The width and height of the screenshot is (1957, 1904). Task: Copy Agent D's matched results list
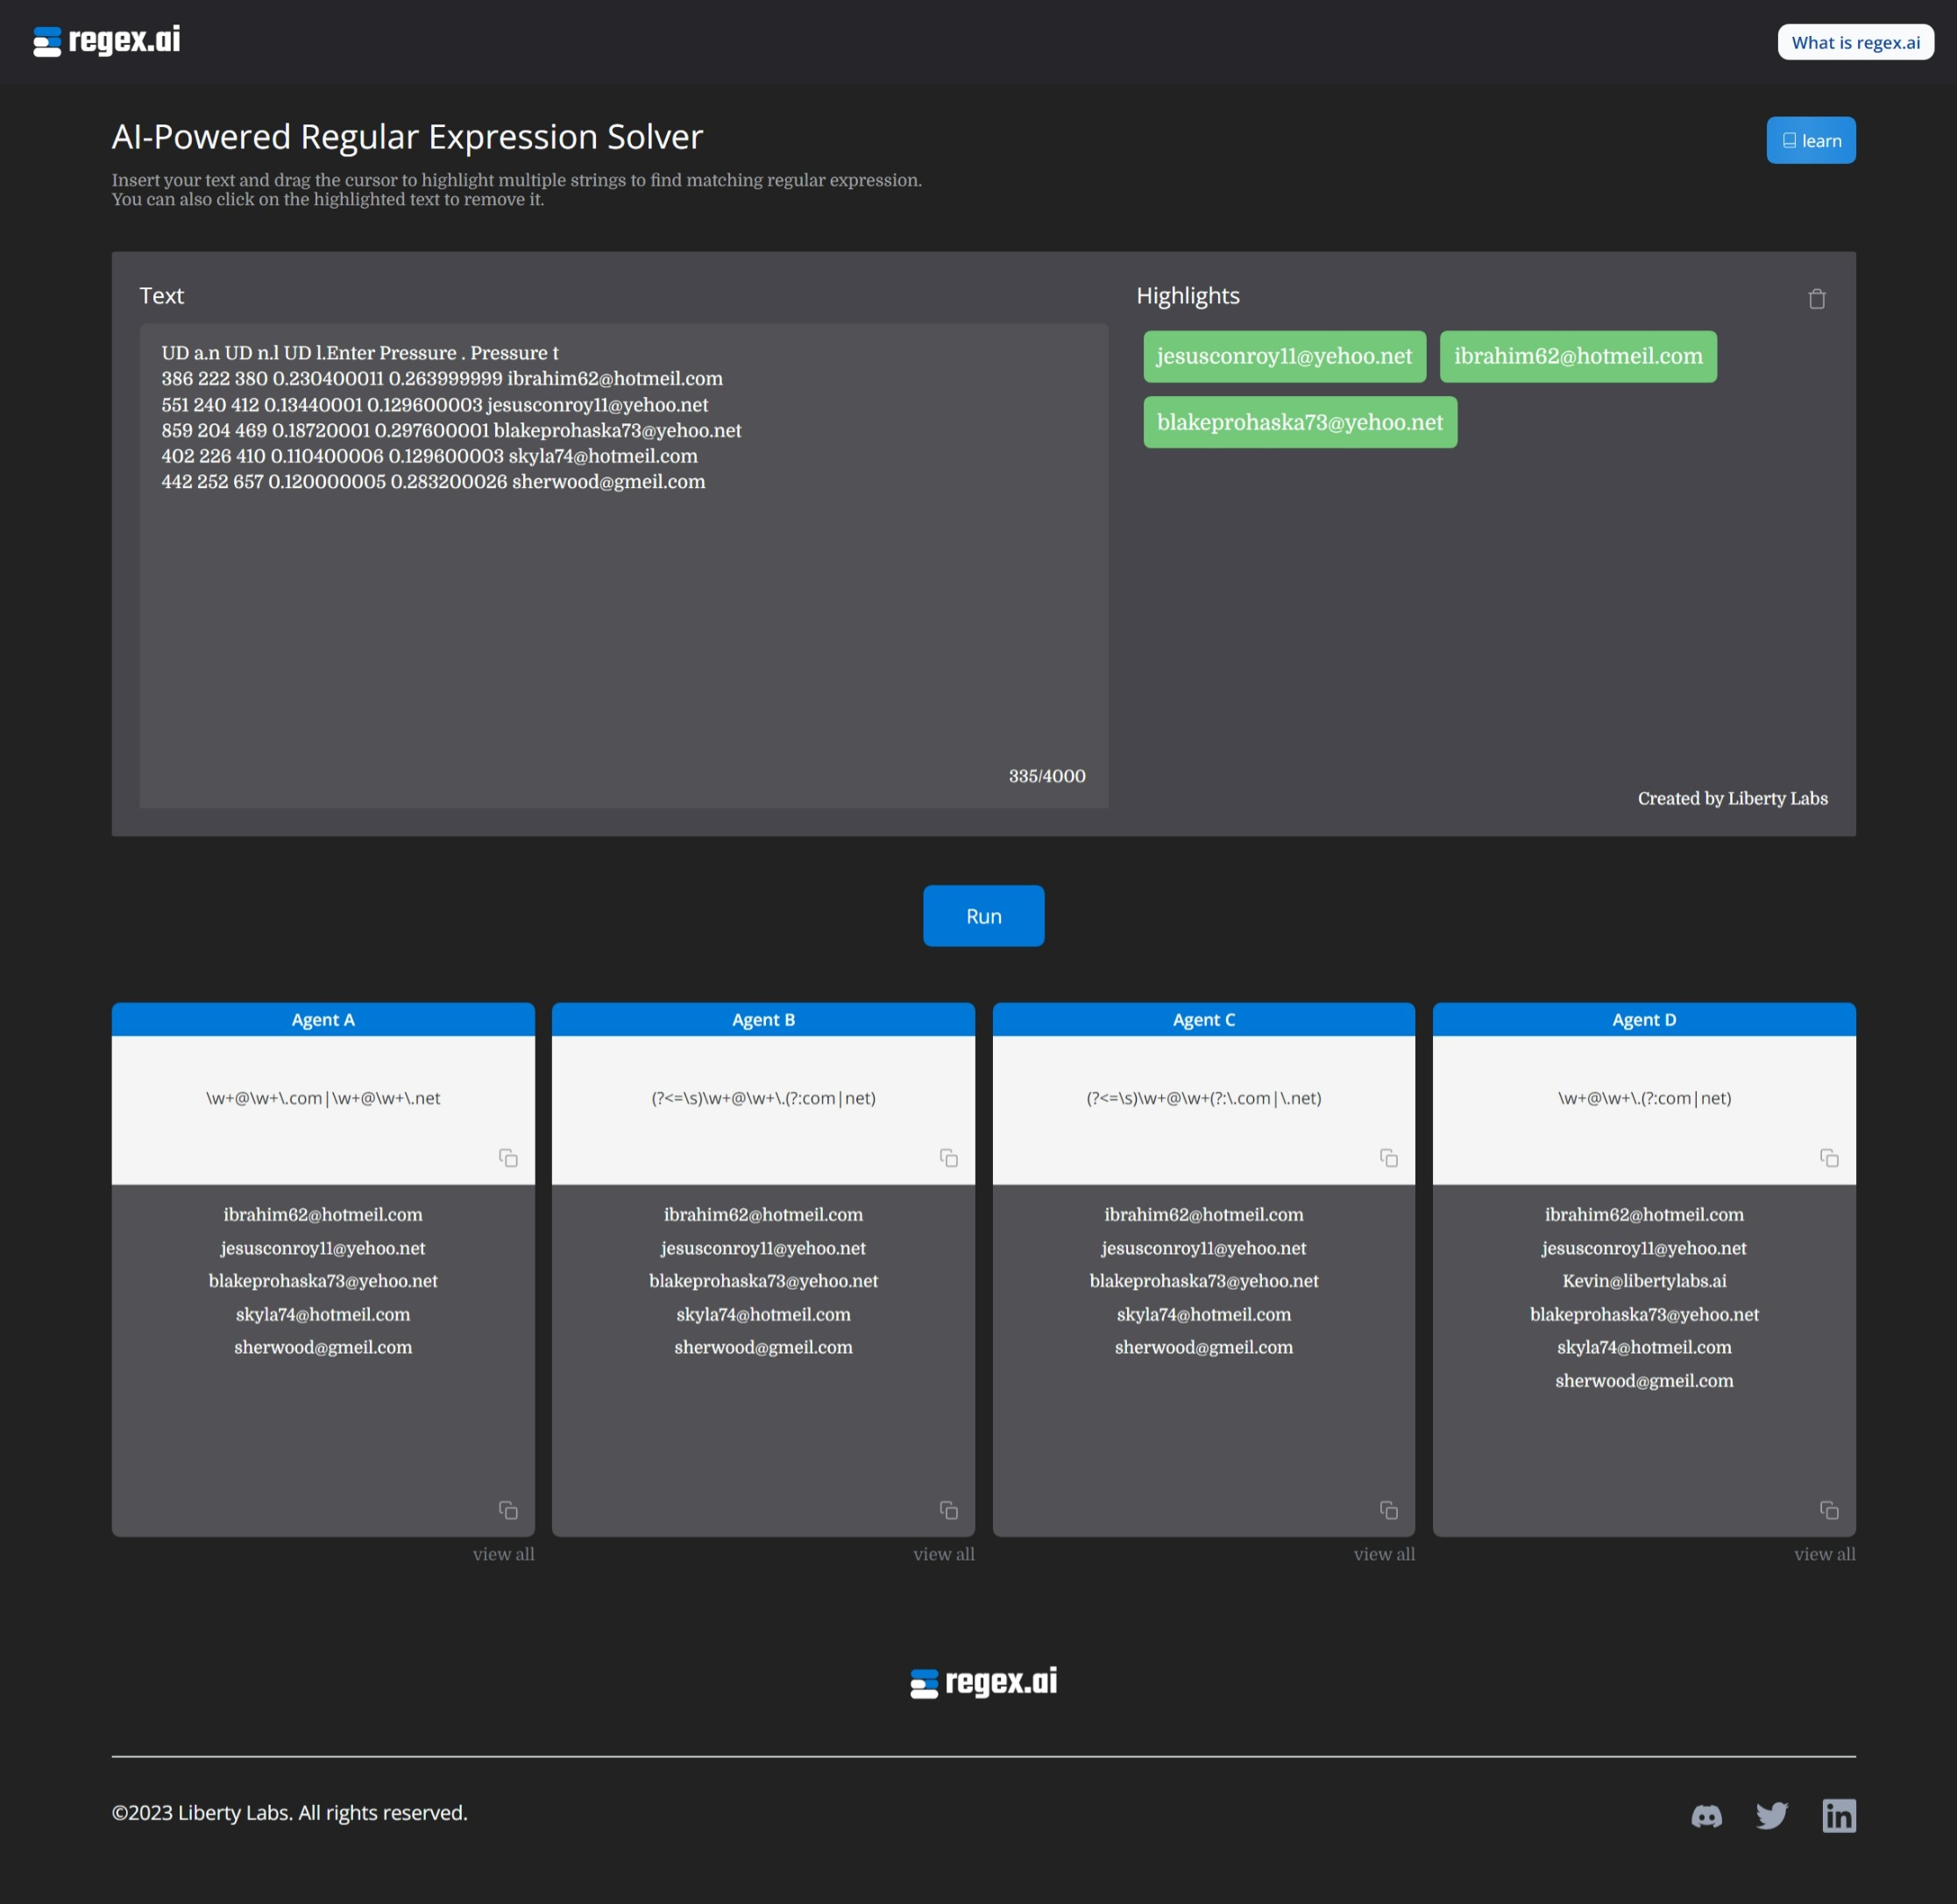1828,1510
